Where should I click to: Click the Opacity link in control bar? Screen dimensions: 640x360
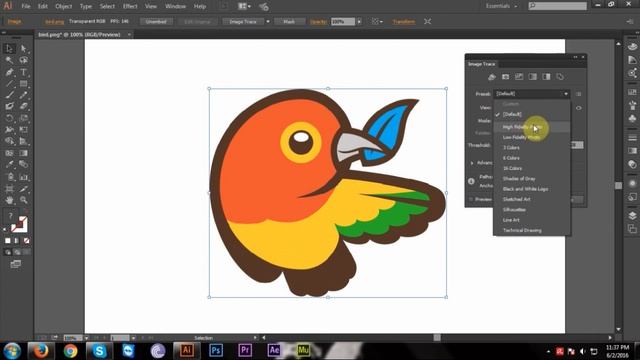tap(318, 21)
